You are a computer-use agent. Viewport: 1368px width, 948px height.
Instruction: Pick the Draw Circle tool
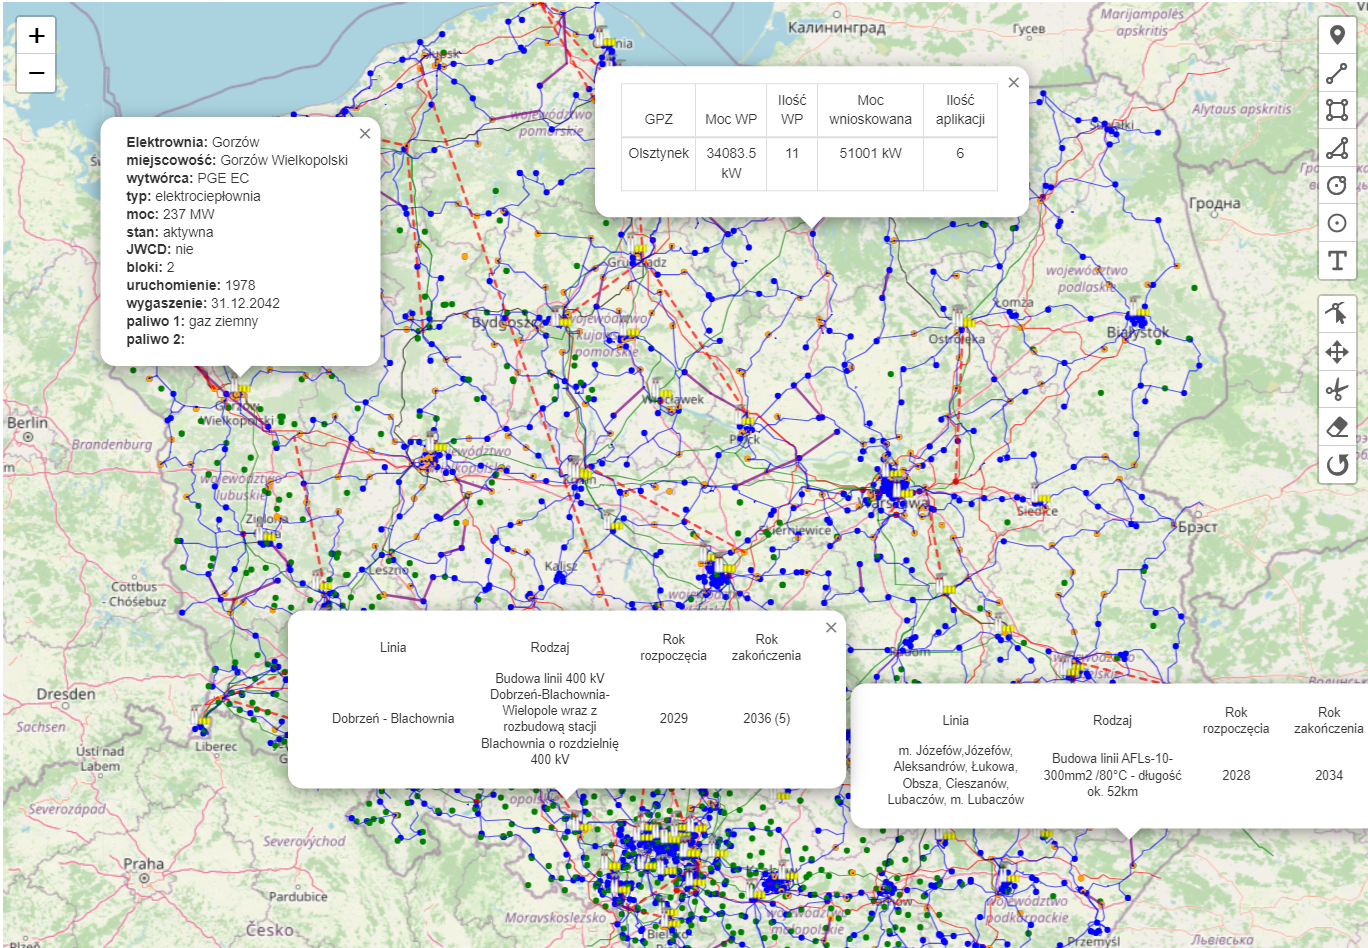coord(1337,185)
